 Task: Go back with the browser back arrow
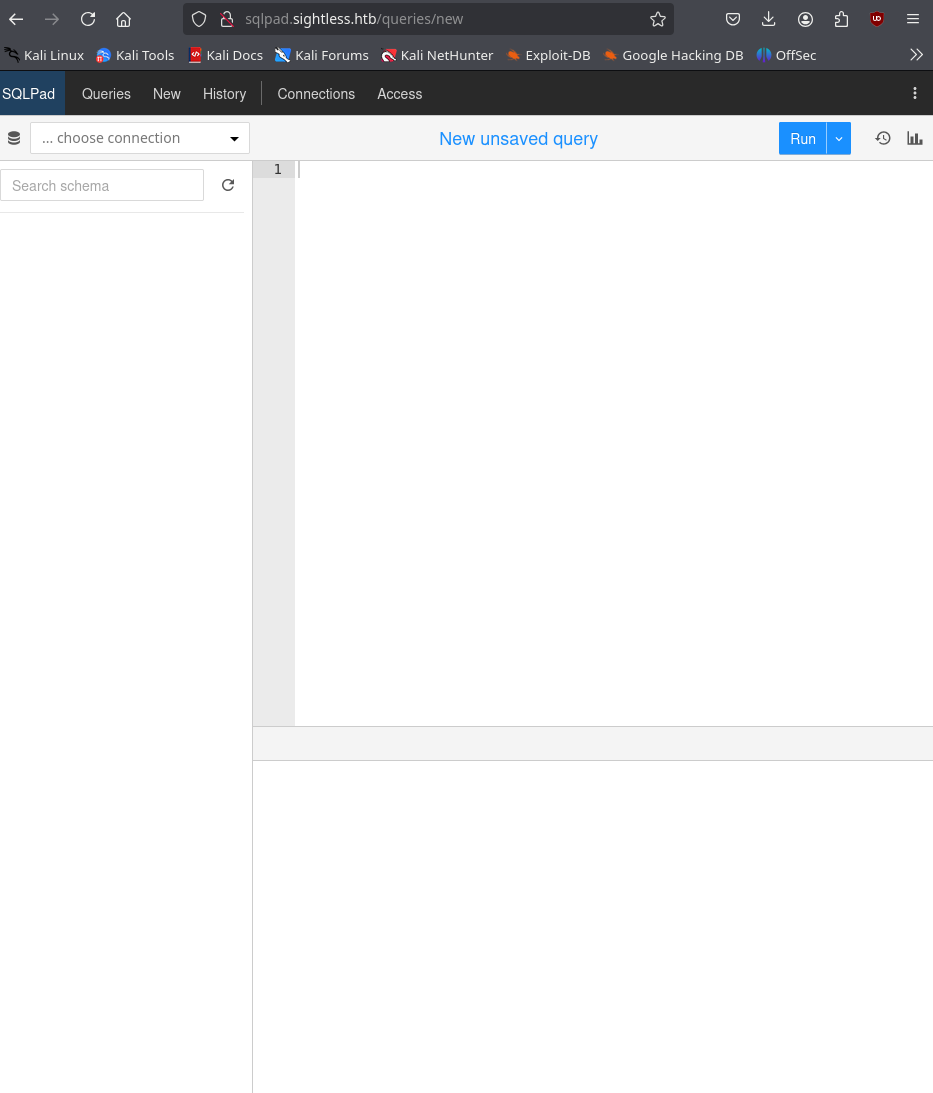pos(16,20)
